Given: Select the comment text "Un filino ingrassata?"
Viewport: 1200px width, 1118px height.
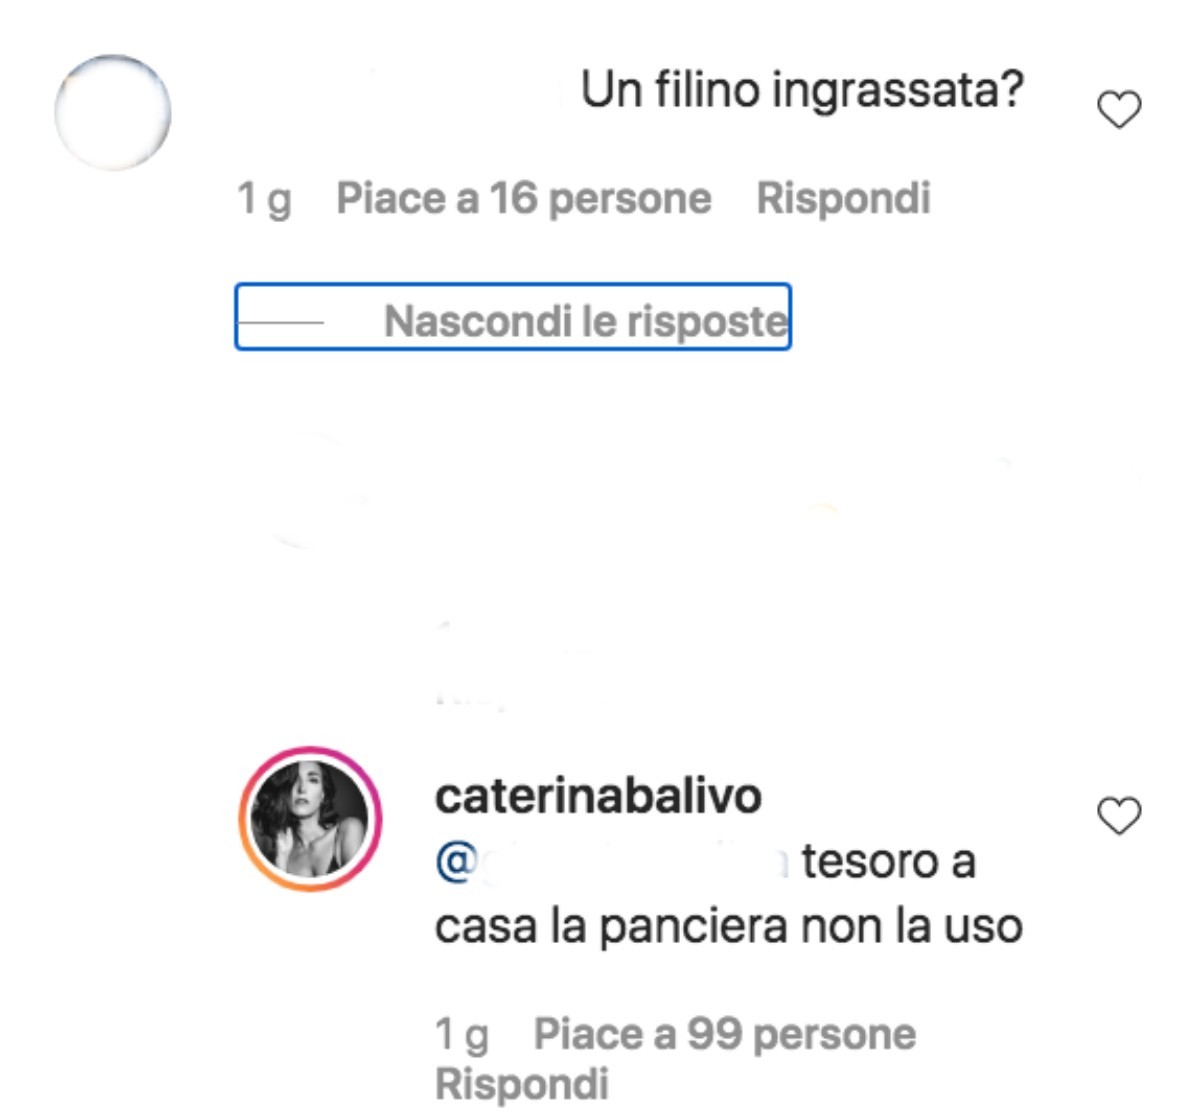Looking at the screenshot, I should point(803,90).
